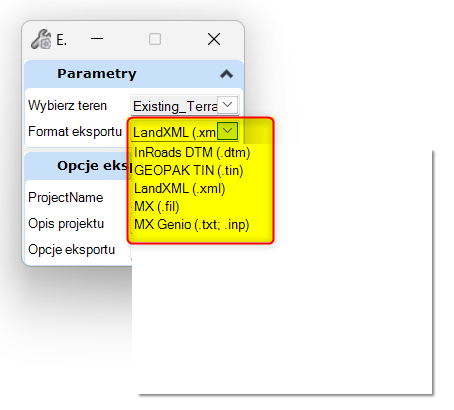Close the Format eksportu dropdown arrow

227,131
